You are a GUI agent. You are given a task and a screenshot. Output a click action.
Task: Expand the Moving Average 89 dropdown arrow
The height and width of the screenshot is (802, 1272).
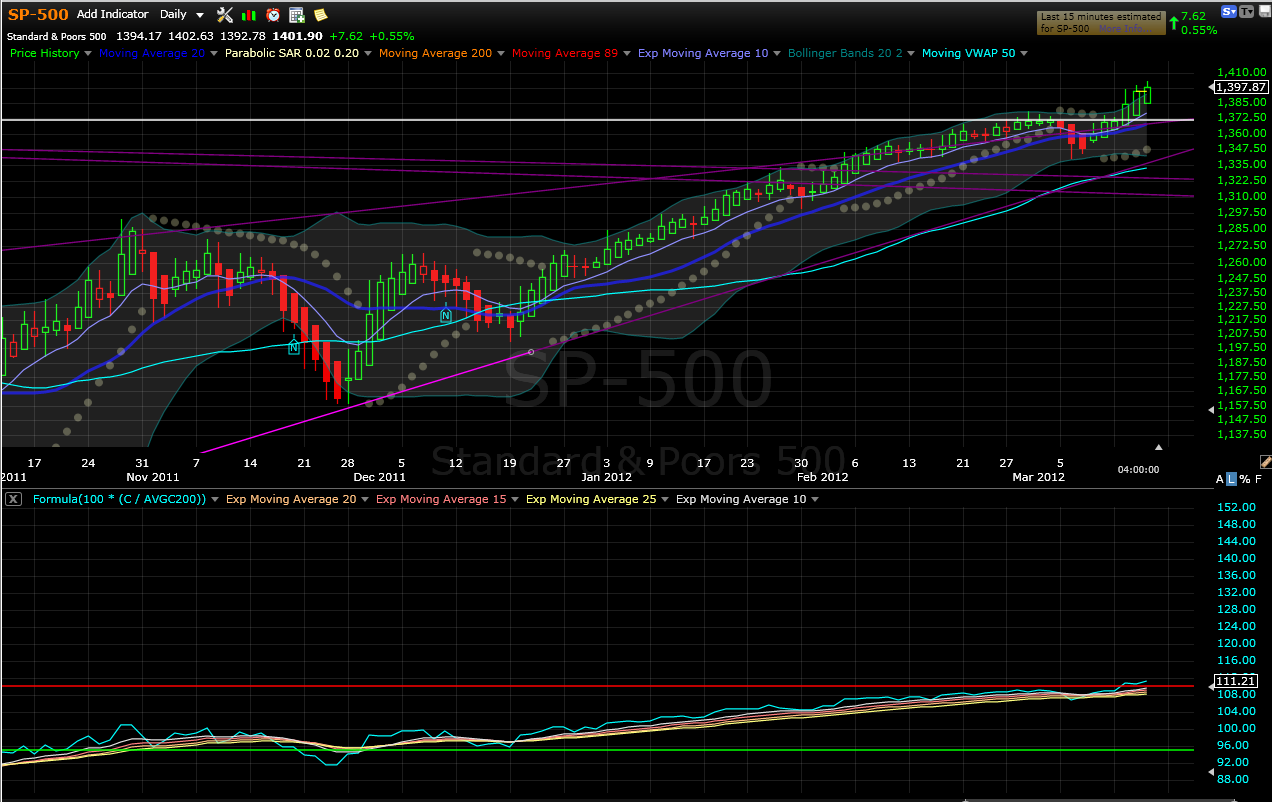coord(627,54)
